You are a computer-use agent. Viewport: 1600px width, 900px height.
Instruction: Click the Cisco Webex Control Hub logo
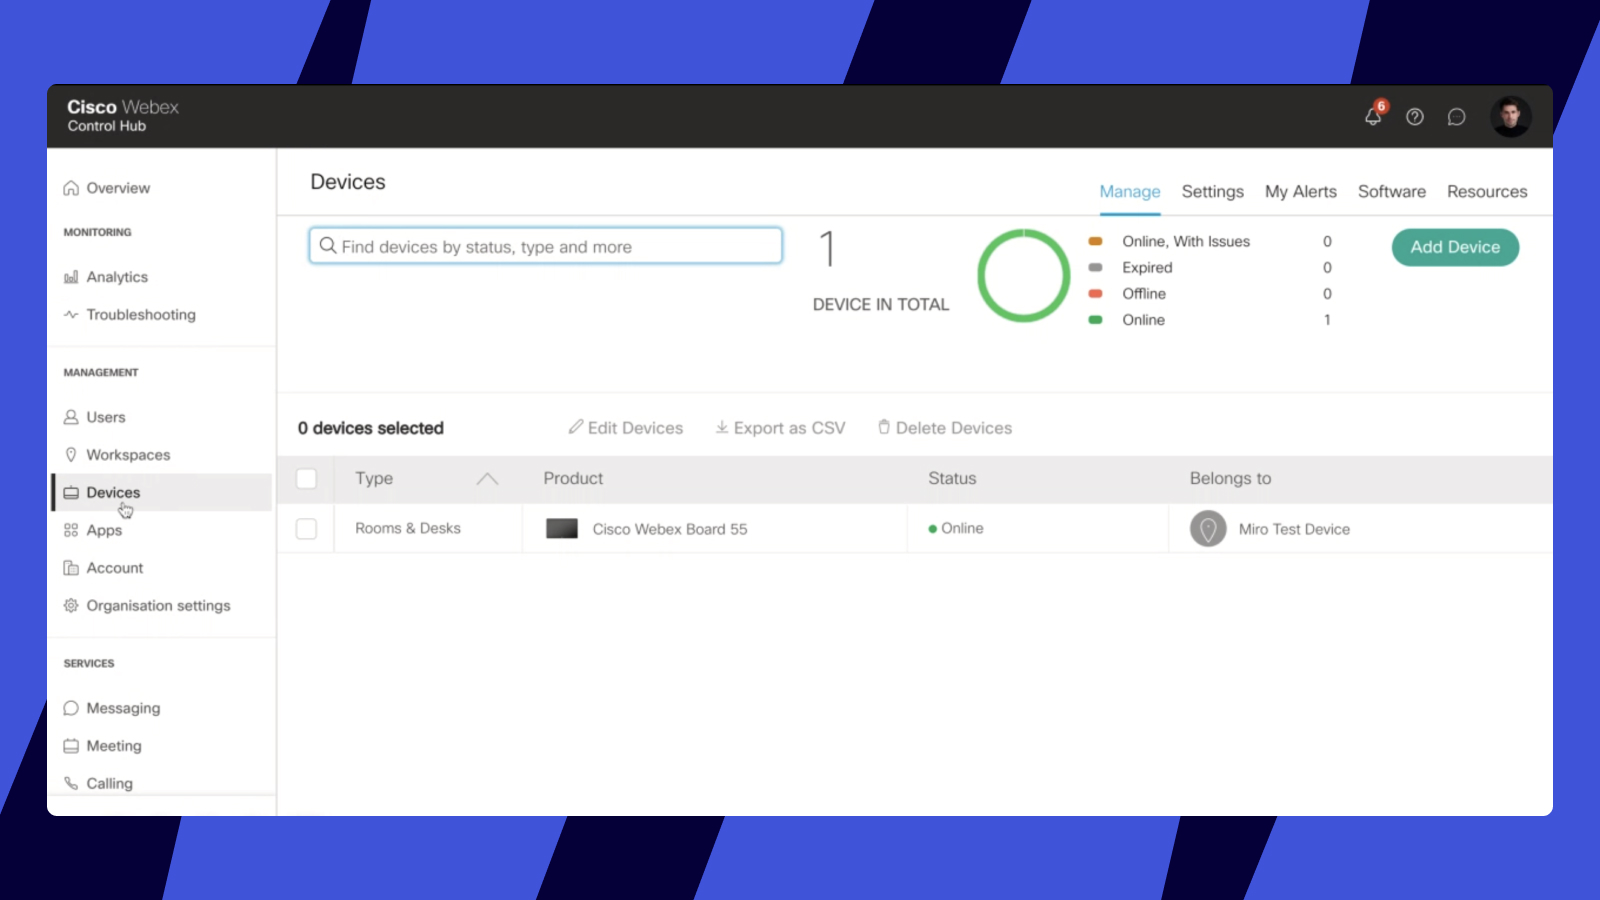[122, 116]
